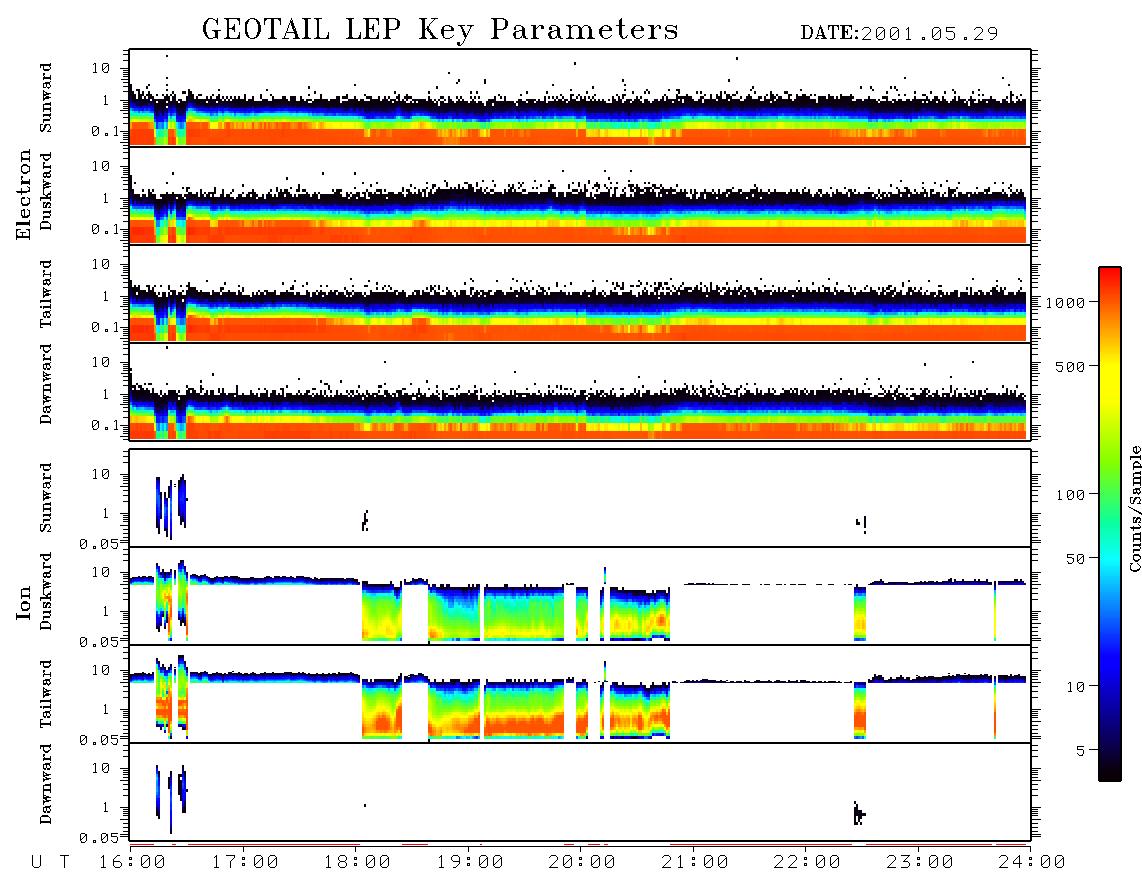Click the Electron Sunward spectrogram panel
Viewport: 1142px width, 880px height.
tap(580, 98)
